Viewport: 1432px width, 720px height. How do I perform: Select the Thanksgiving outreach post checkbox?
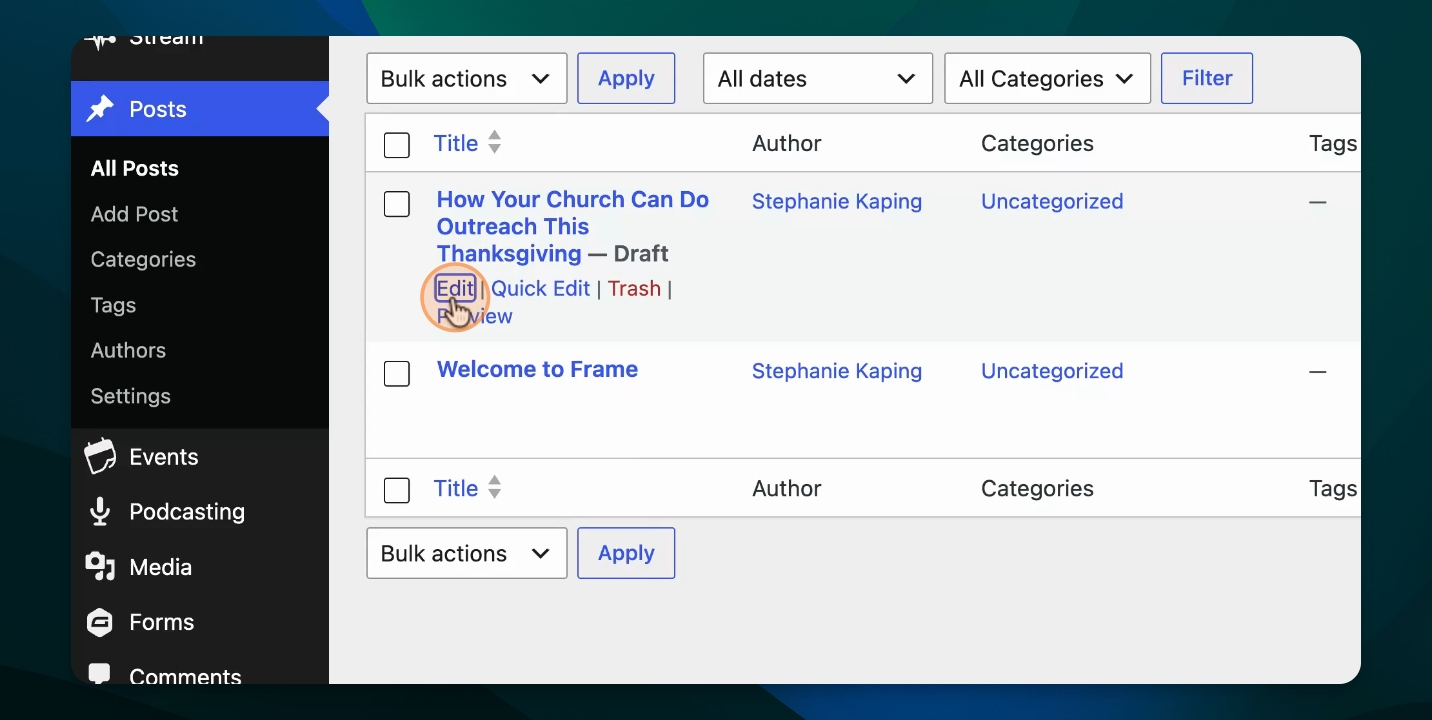pos(397,204)
